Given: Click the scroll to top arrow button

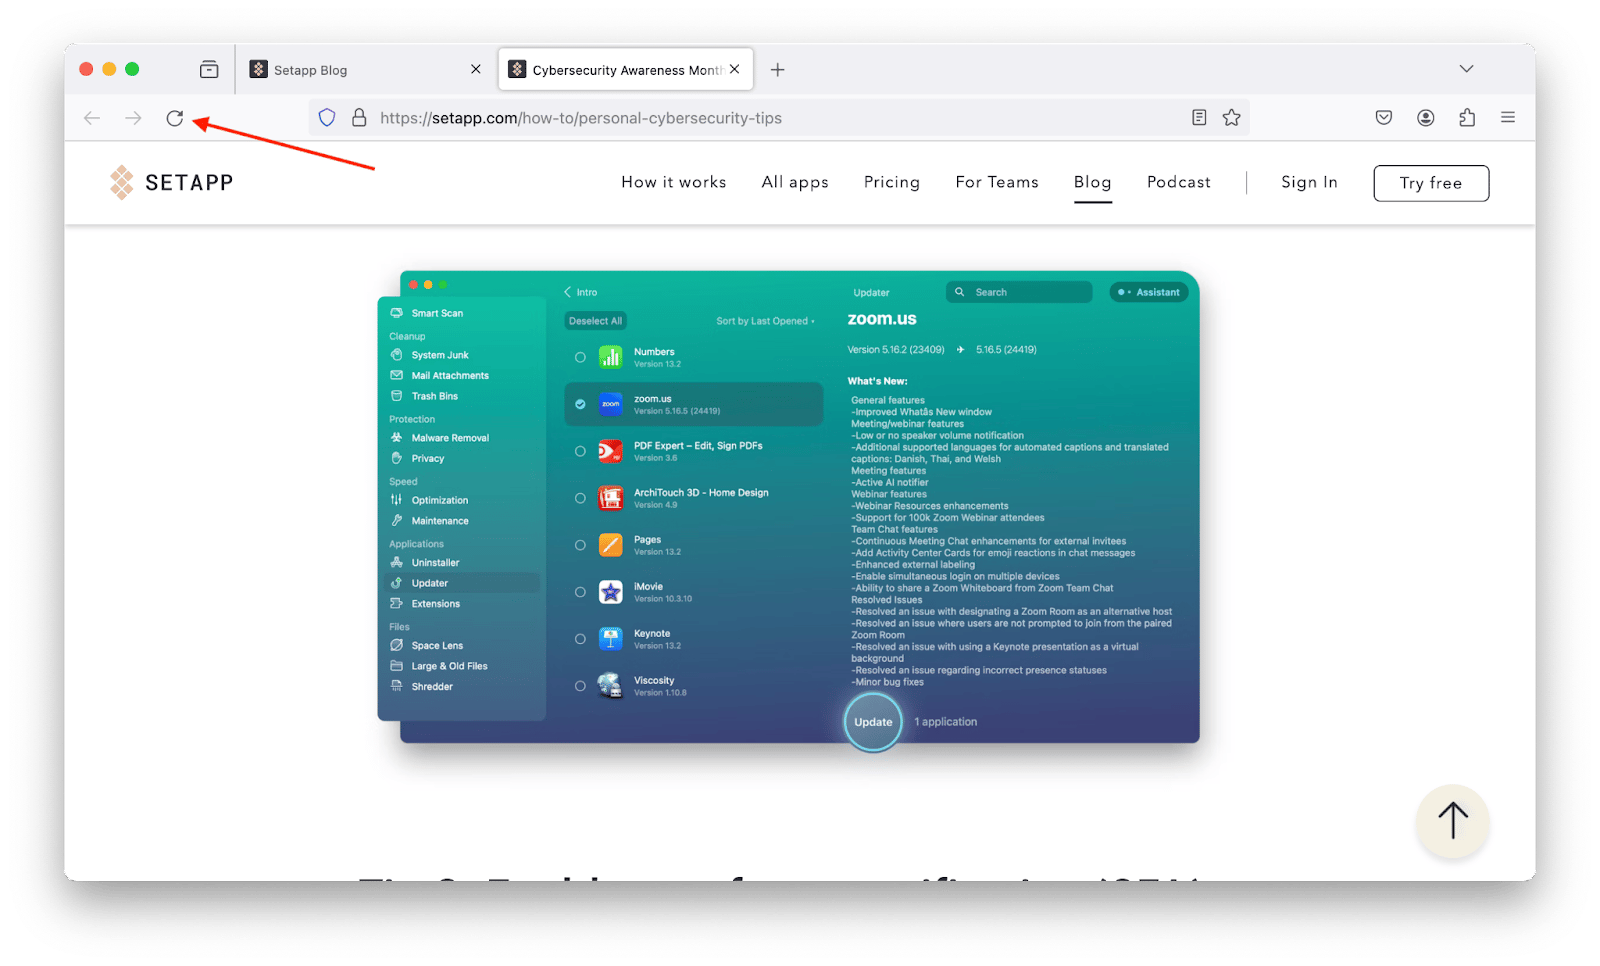Looking at the screenshot, I should coord(1453,821).
